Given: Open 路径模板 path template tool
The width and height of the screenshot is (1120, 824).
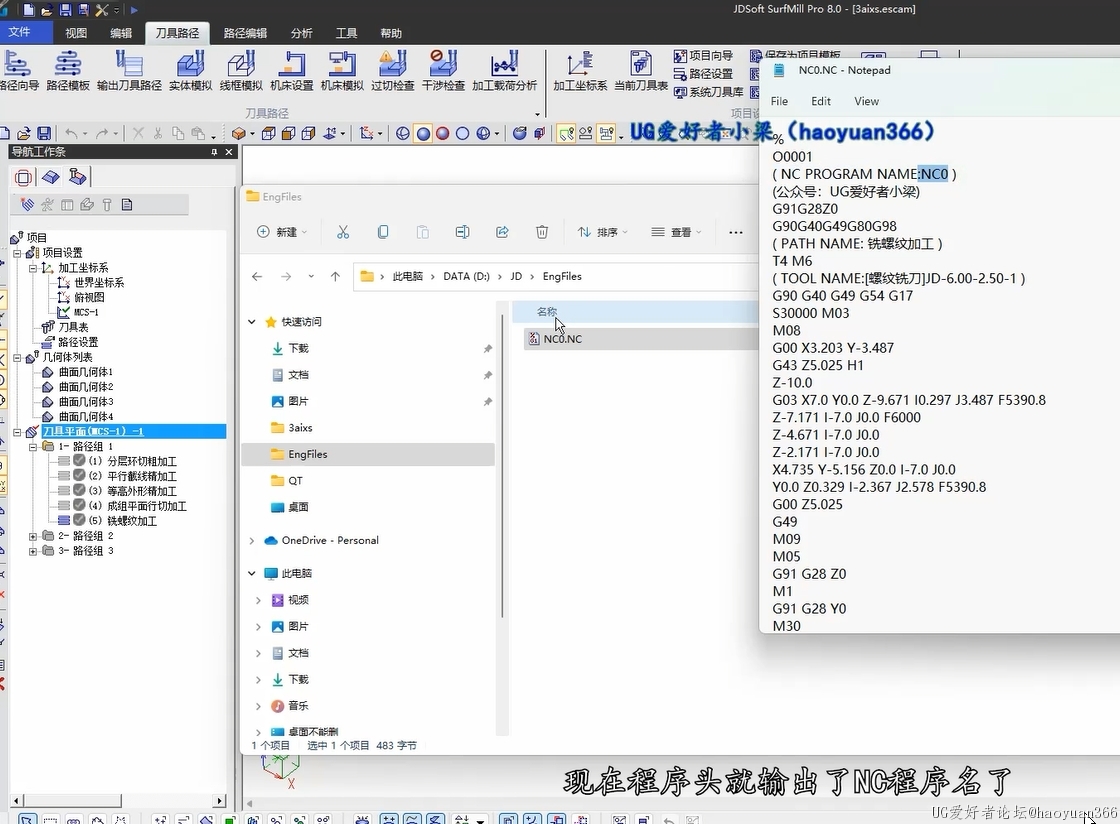Looking at the screenshot, I should click(x=68, y=71).
